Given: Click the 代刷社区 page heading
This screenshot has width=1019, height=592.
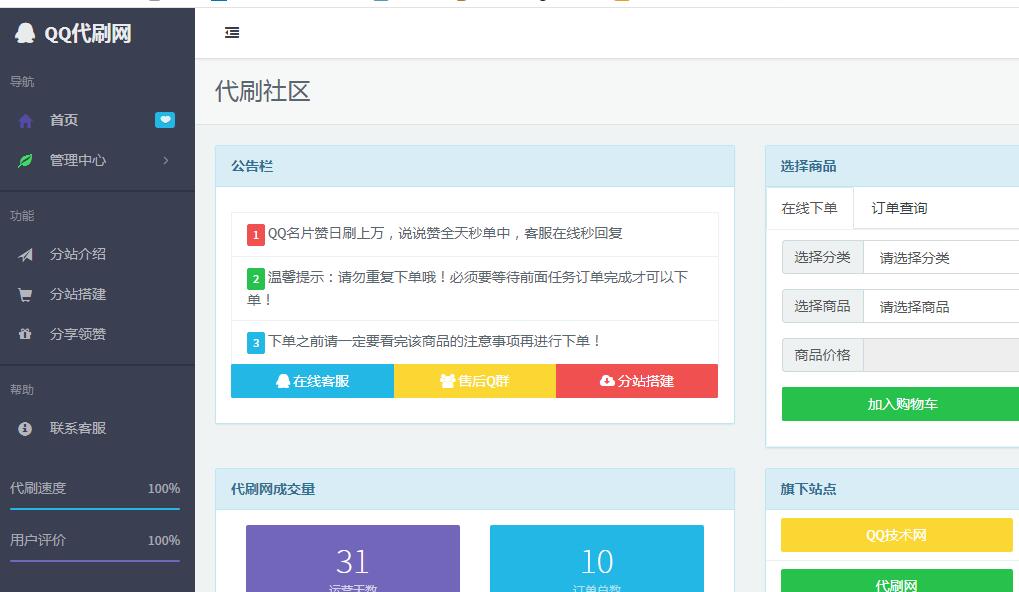Looking at the screenshot, I should pyautogui.click(x=263, y=91).
